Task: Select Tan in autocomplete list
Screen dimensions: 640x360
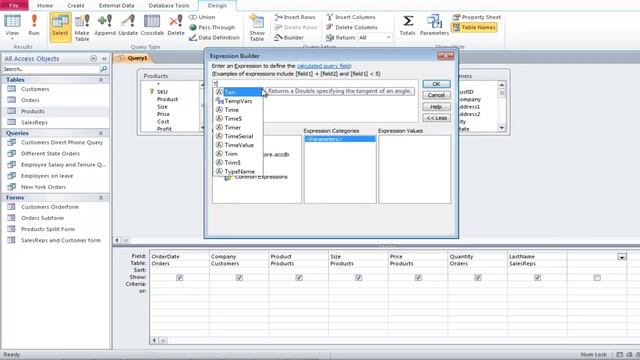Action: tap(238, 92)
